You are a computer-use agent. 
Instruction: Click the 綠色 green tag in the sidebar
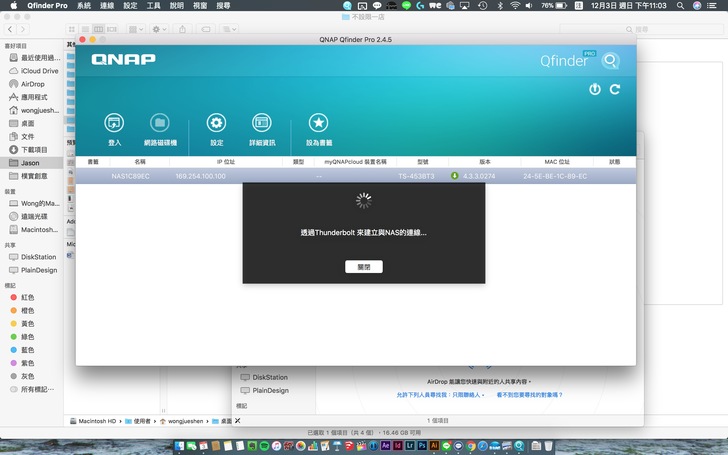pos(22,337)
